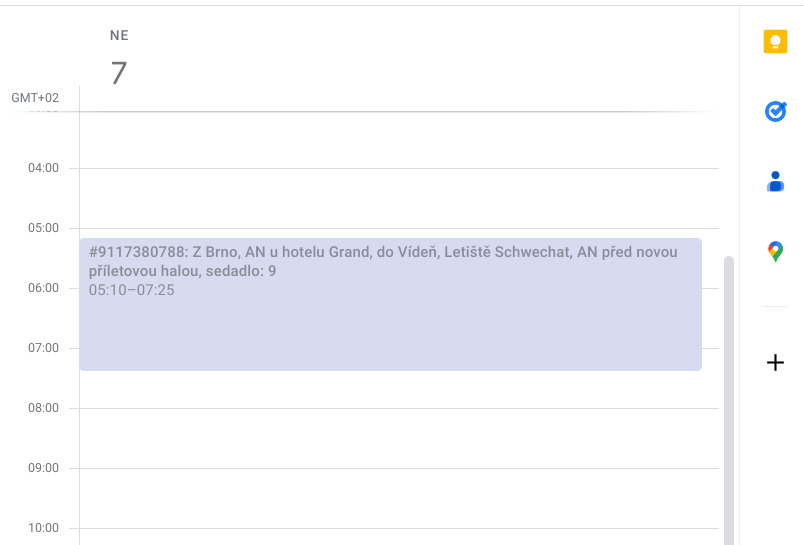Create an event in the 09:00 time slot
Screen dimensions: 804x545
coord(399,498)
